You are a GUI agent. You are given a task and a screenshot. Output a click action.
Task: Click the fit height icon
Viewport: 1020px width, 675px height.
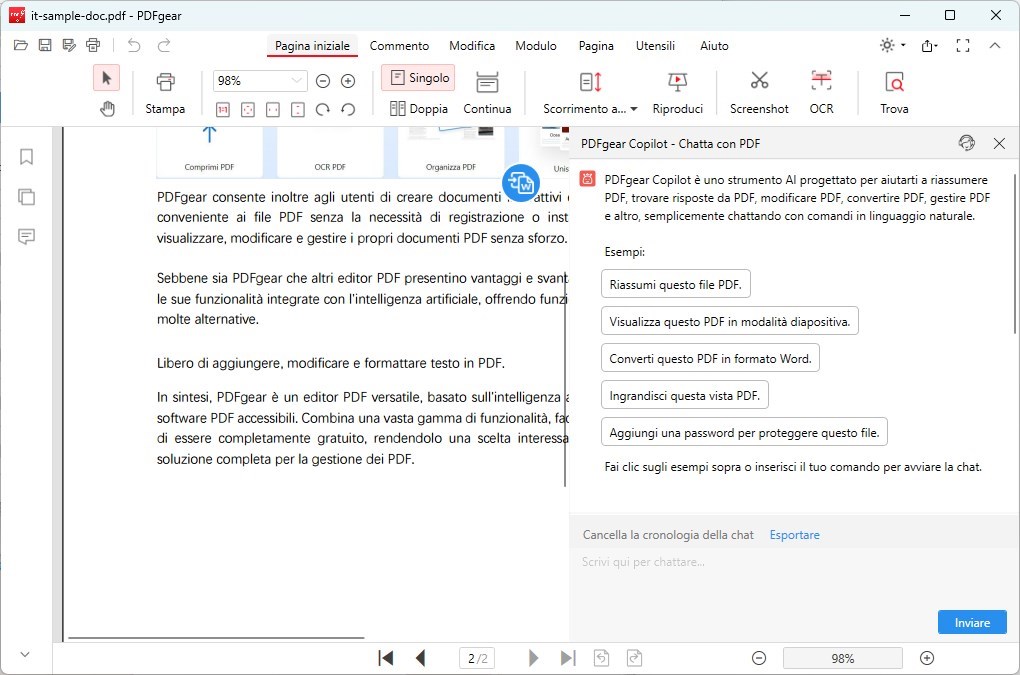297,109
